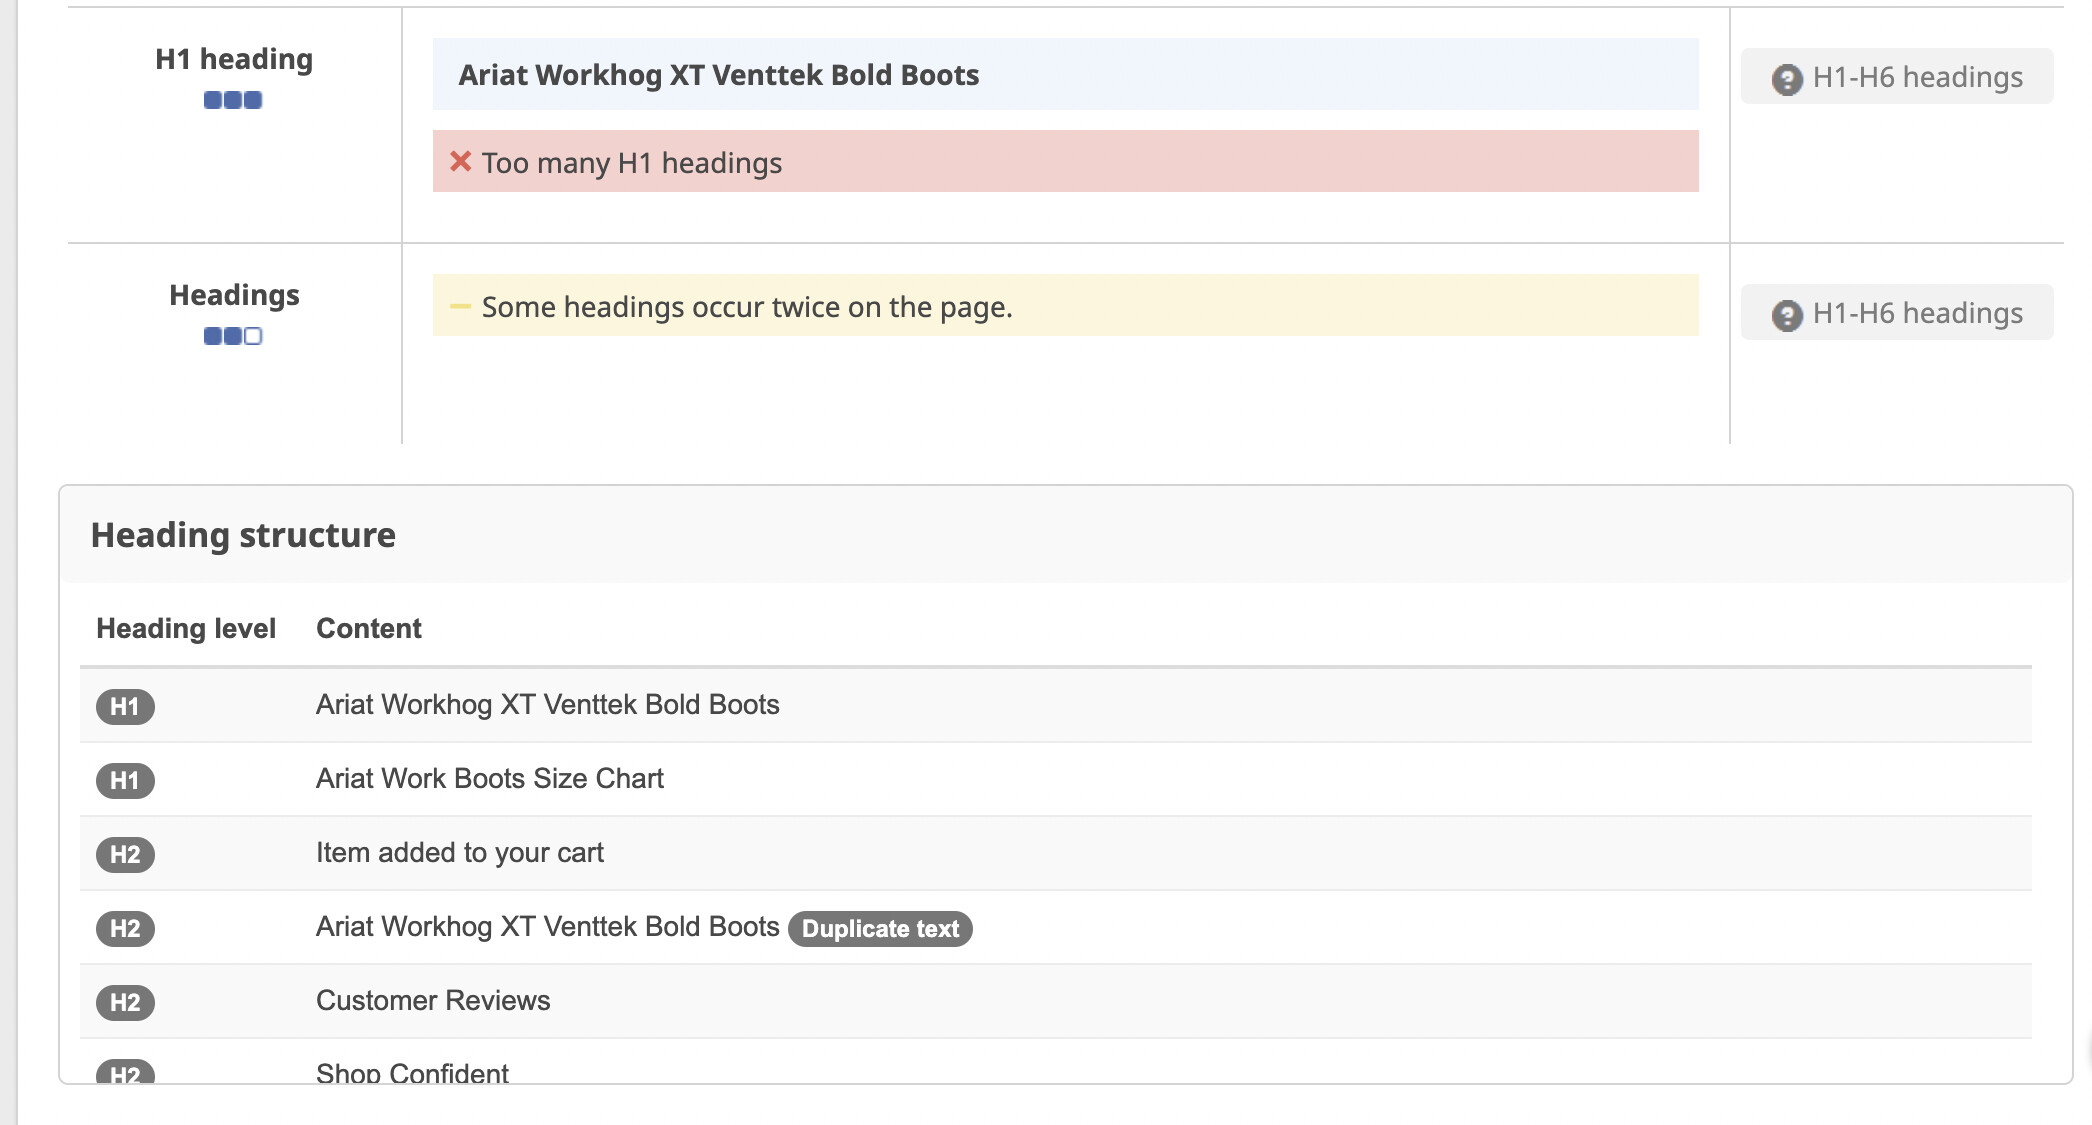Click question mark icon in H1 heading row

[1787, 79]
